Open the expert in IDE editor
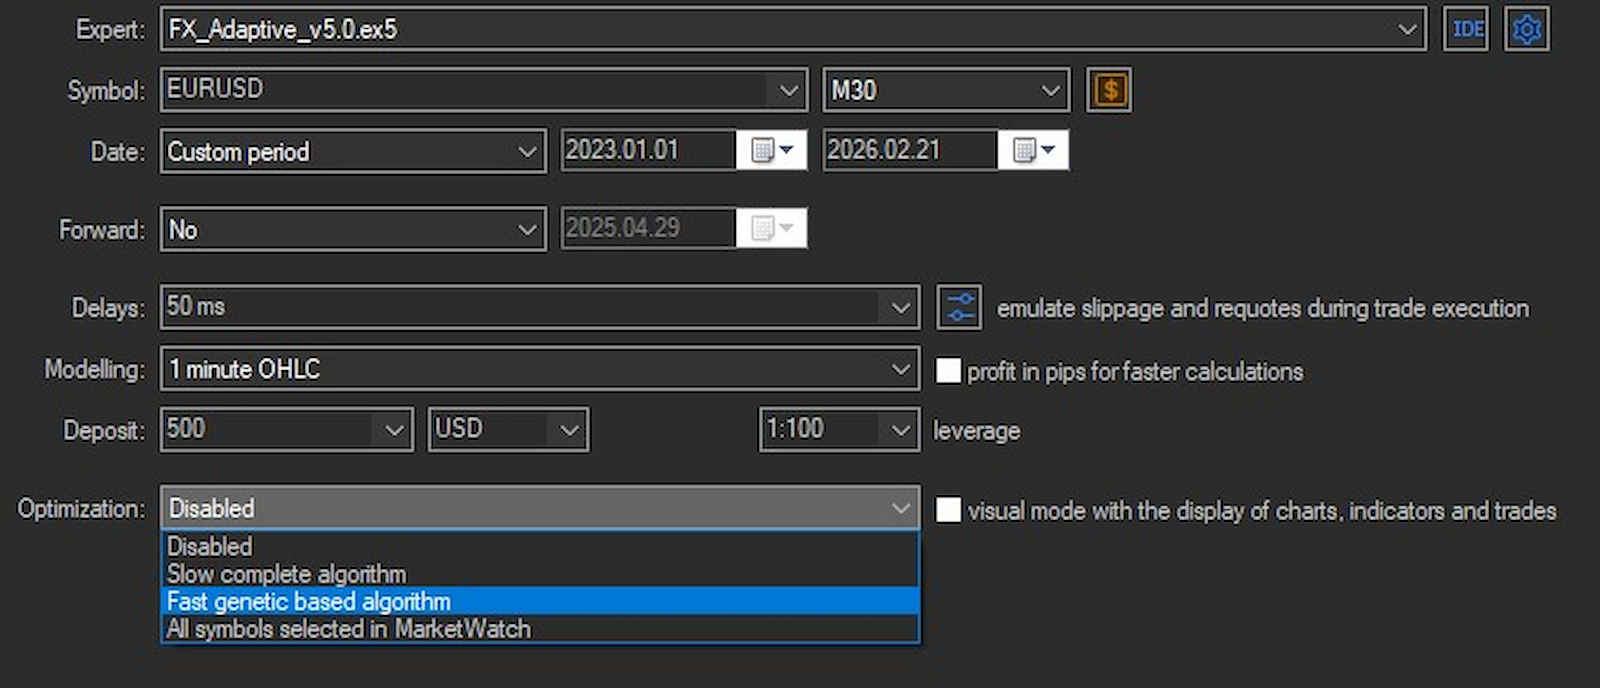1600x688 pixels. [x=1466, y=29]
